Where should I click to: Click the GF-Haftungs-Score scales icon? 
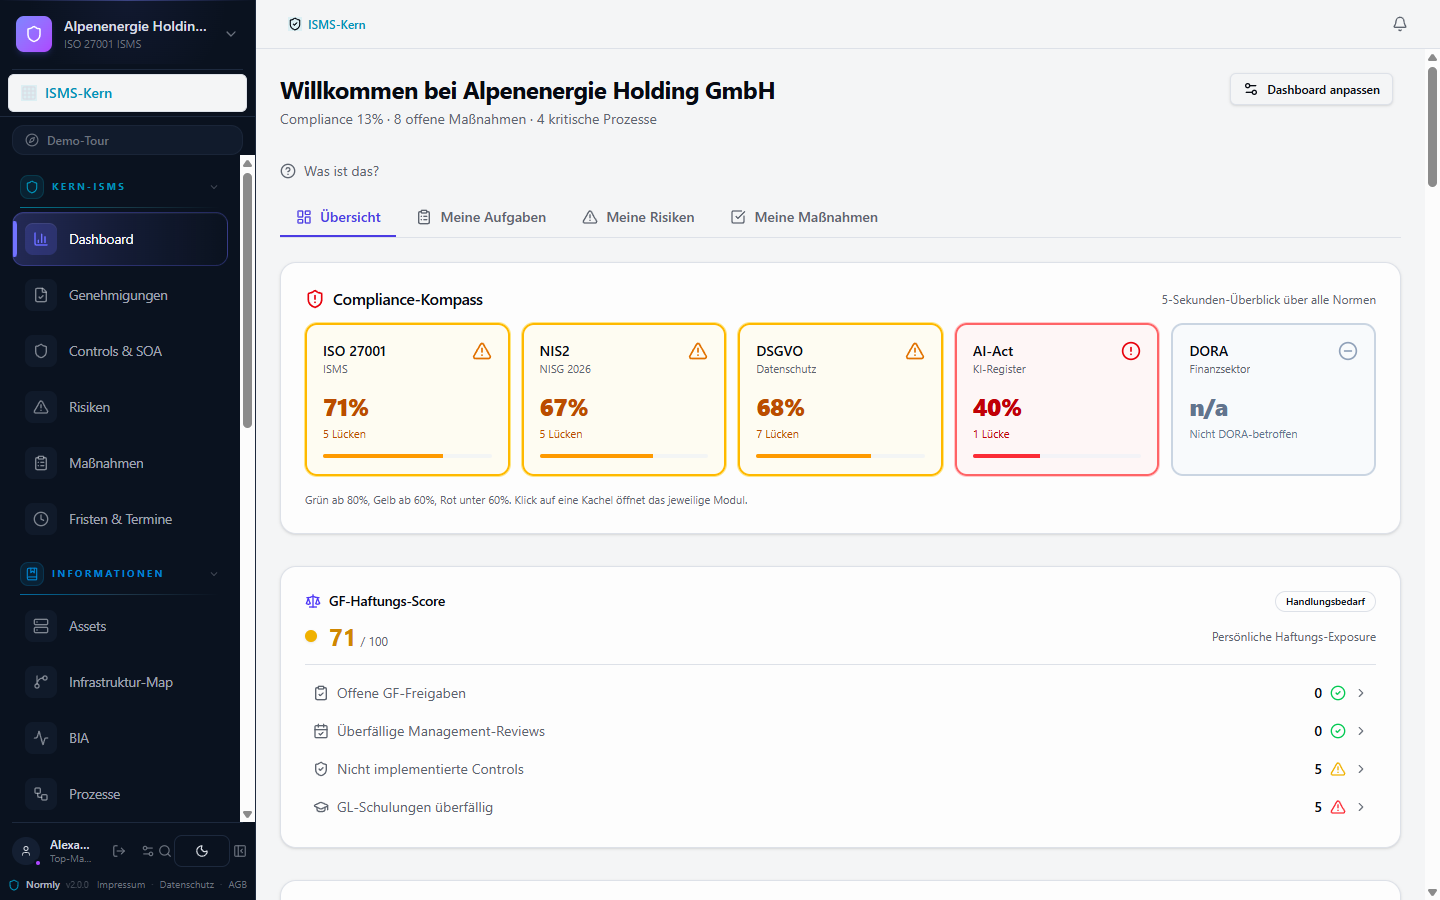pyautogui.click(x=313, y=601)
